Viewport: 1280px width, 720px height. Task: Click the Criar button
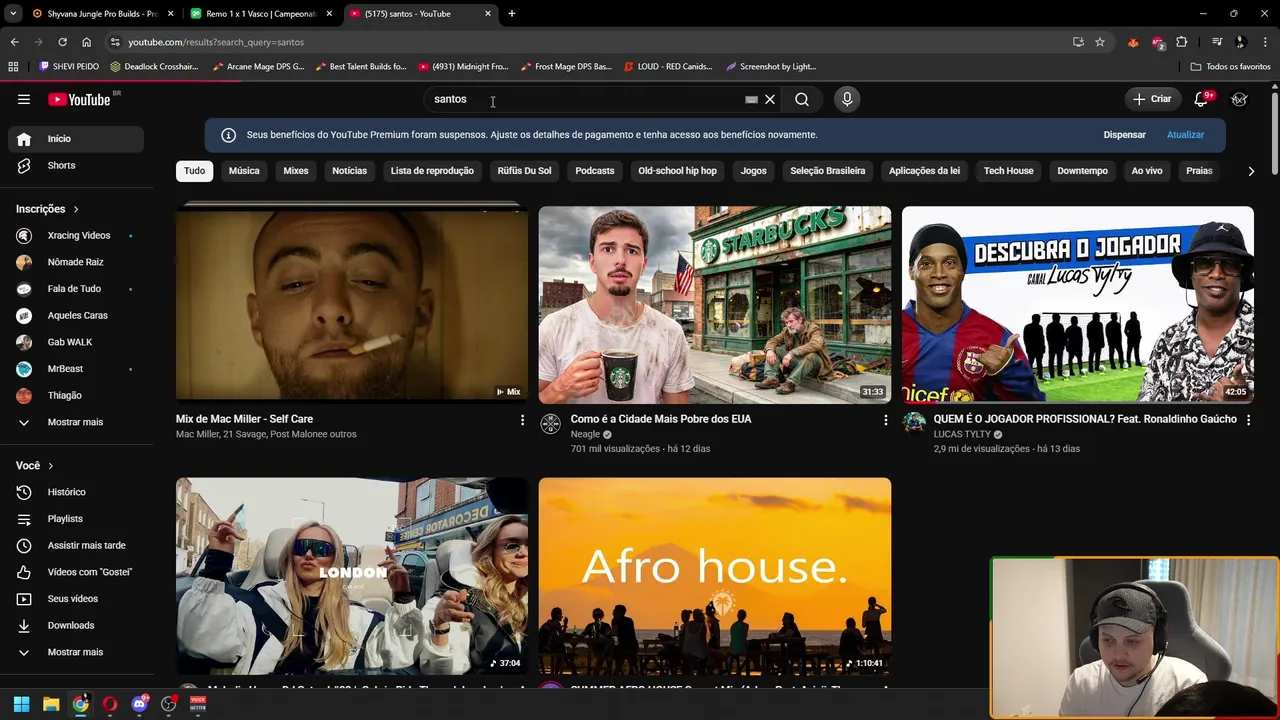(x=1151, y=99)
